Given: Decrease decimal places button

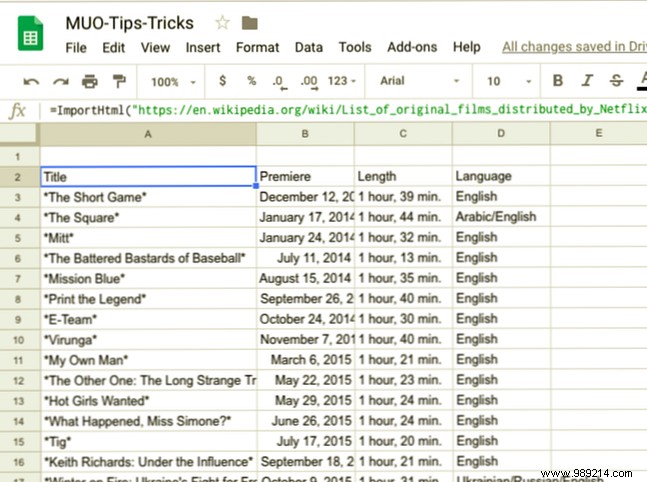Looking at the screenshot, I should (x=279, y=82).
